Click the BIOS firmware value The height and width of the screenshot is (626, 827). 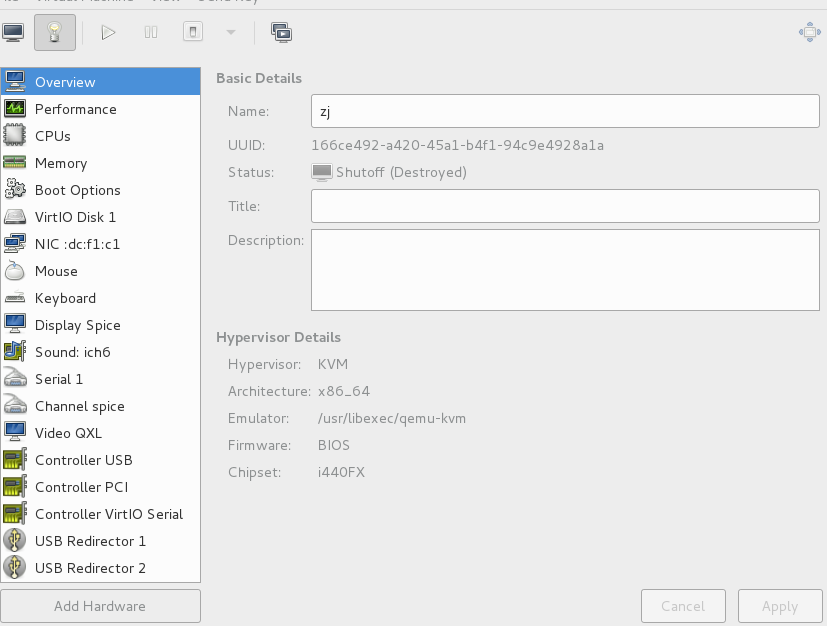(334, 445)
